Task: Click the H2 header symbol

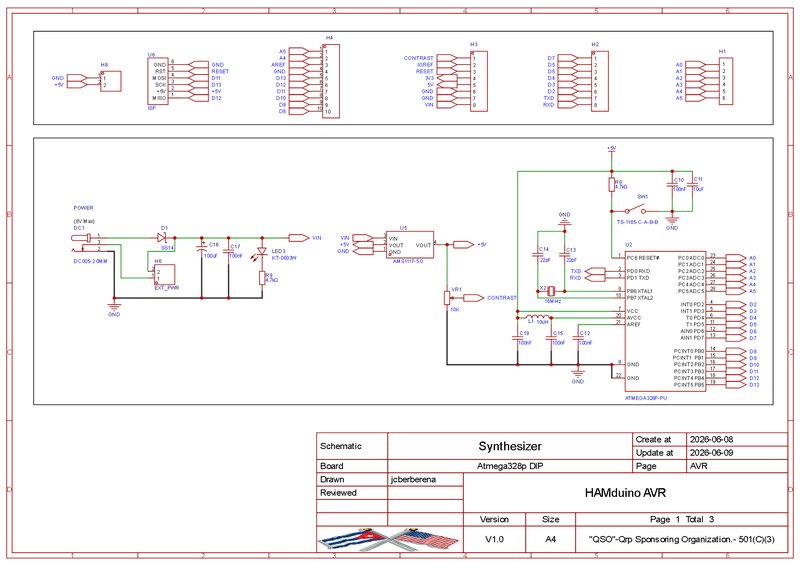Action: pos(599,81)
